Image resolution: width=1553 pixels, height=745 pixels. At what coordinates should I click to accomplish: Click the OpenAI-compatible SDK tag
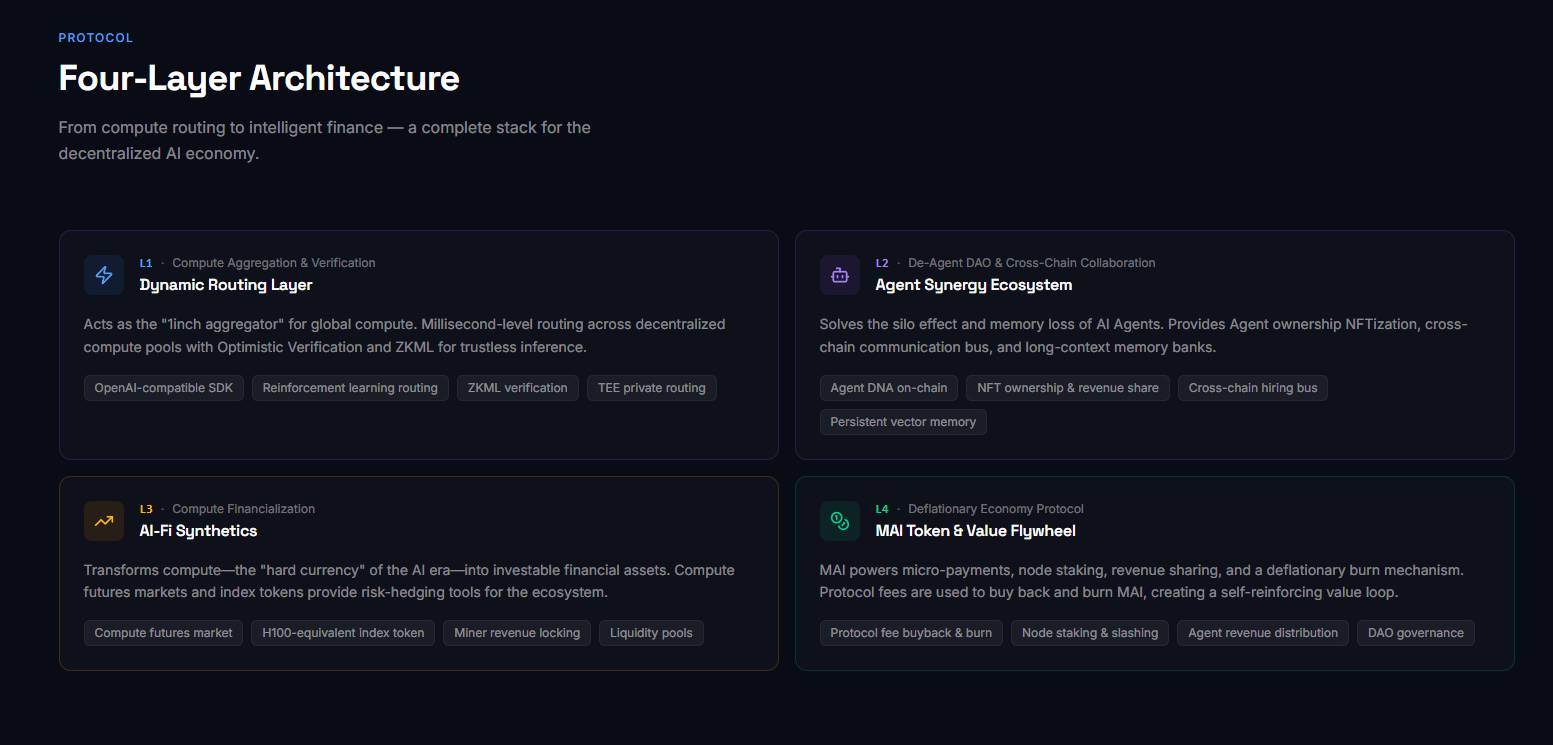[164, 388]
